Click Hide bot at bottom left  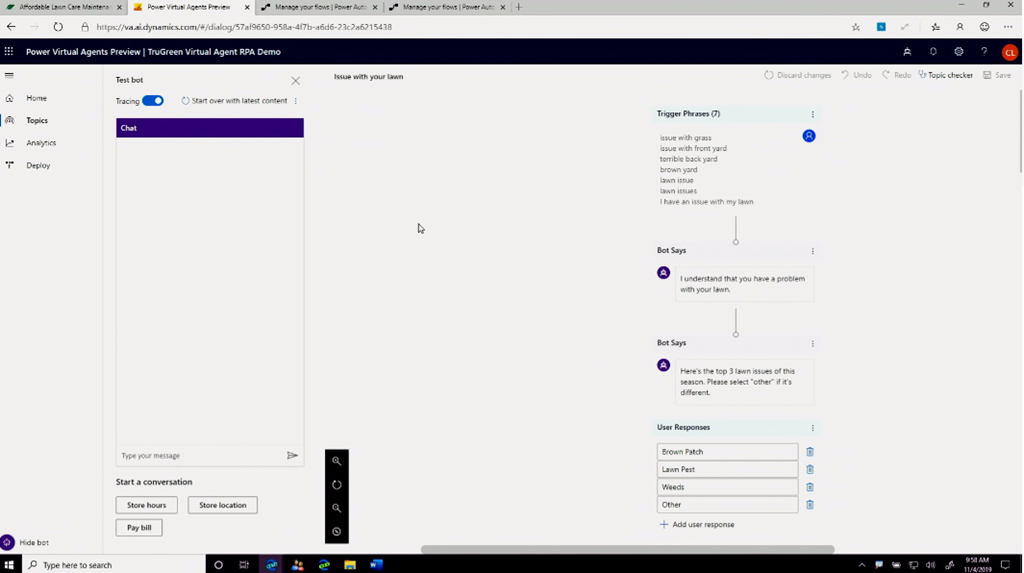pos(25,542)
